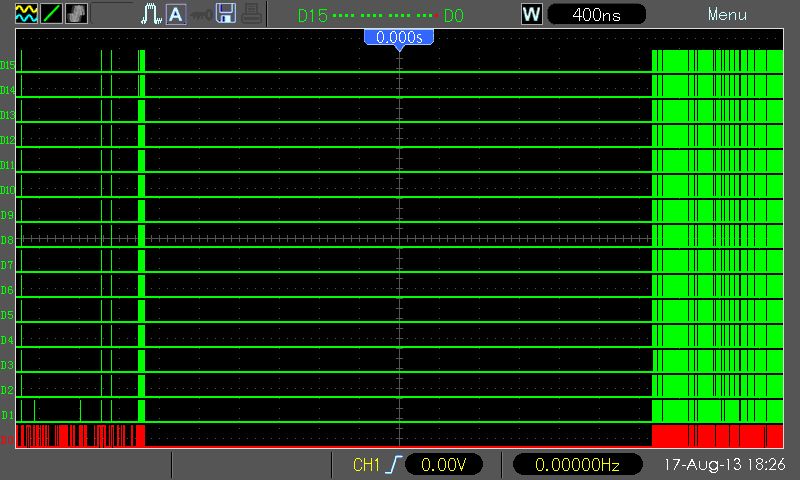Image resolution: width=800 pixels, height=480 pixels.
Task: Toggle the D8 channel label
Action: coord(8,240)
